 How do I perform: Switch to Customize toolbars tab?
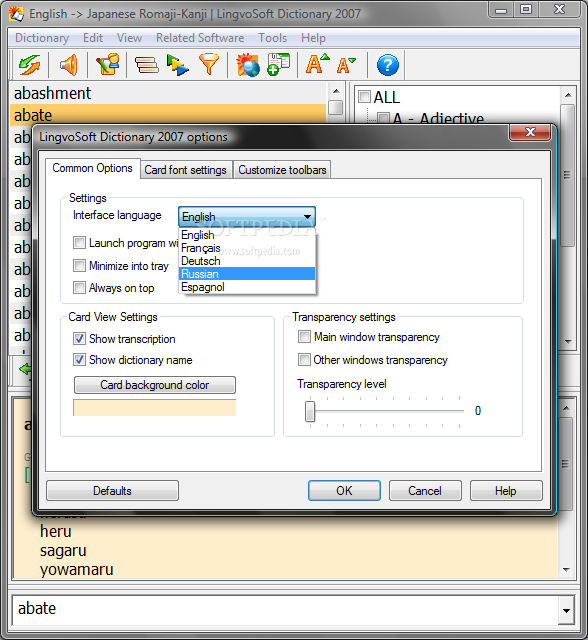282,170
